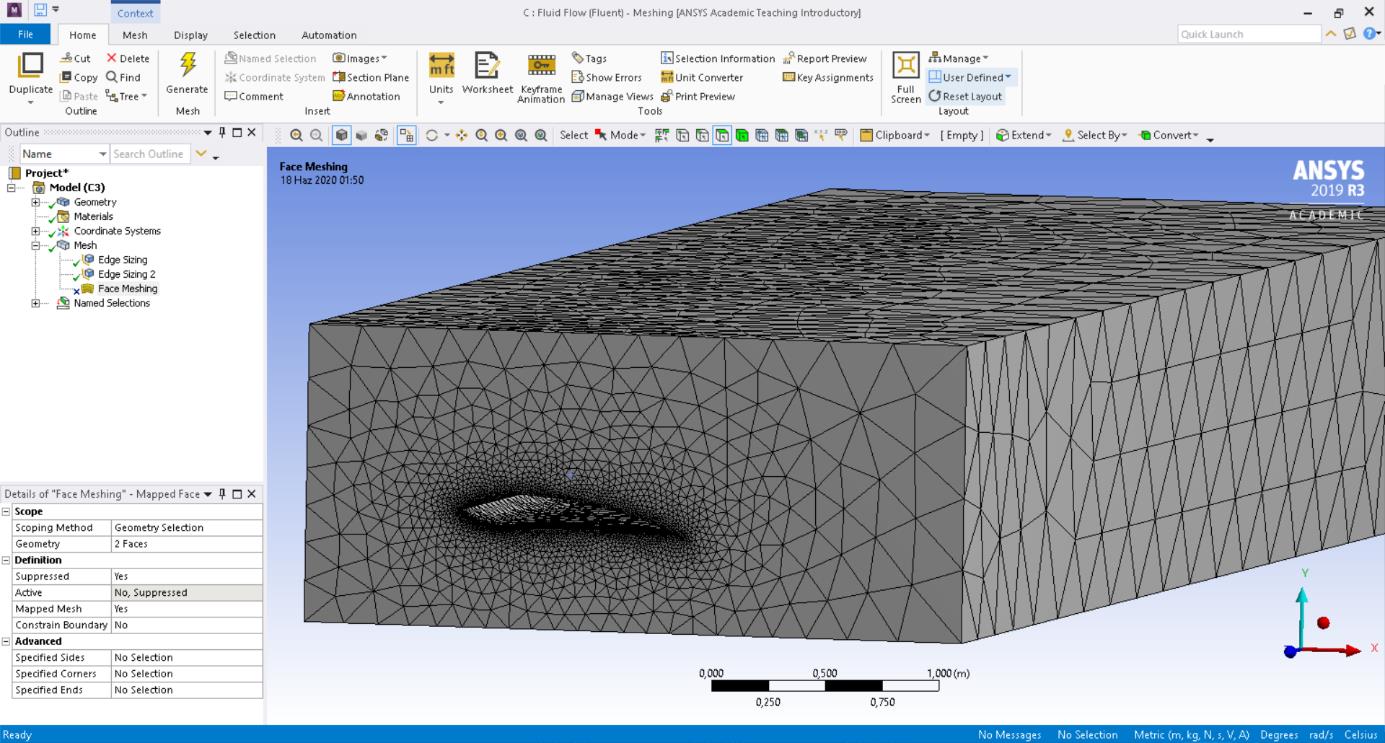Click Reset Layout button
The height and width of the screenshot is (743, 1385).
(x=965, y=97)
